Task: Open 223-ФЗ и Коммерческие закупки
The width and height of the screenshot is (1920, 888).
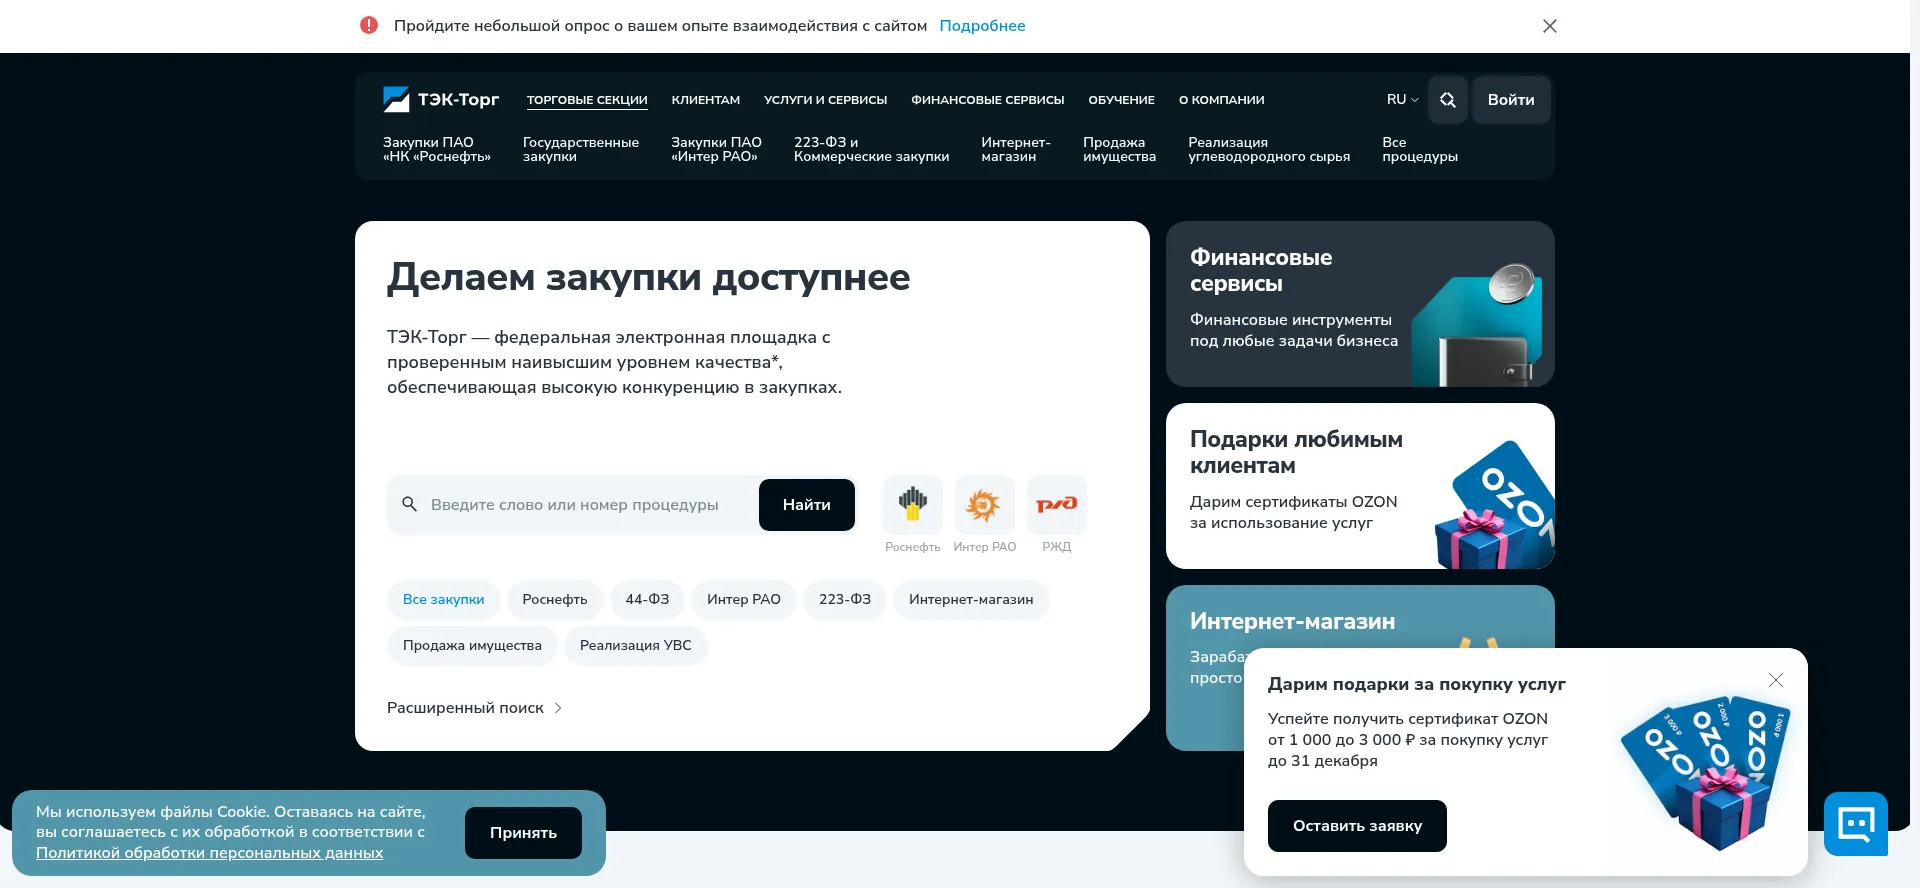Action: coord(872,149)
